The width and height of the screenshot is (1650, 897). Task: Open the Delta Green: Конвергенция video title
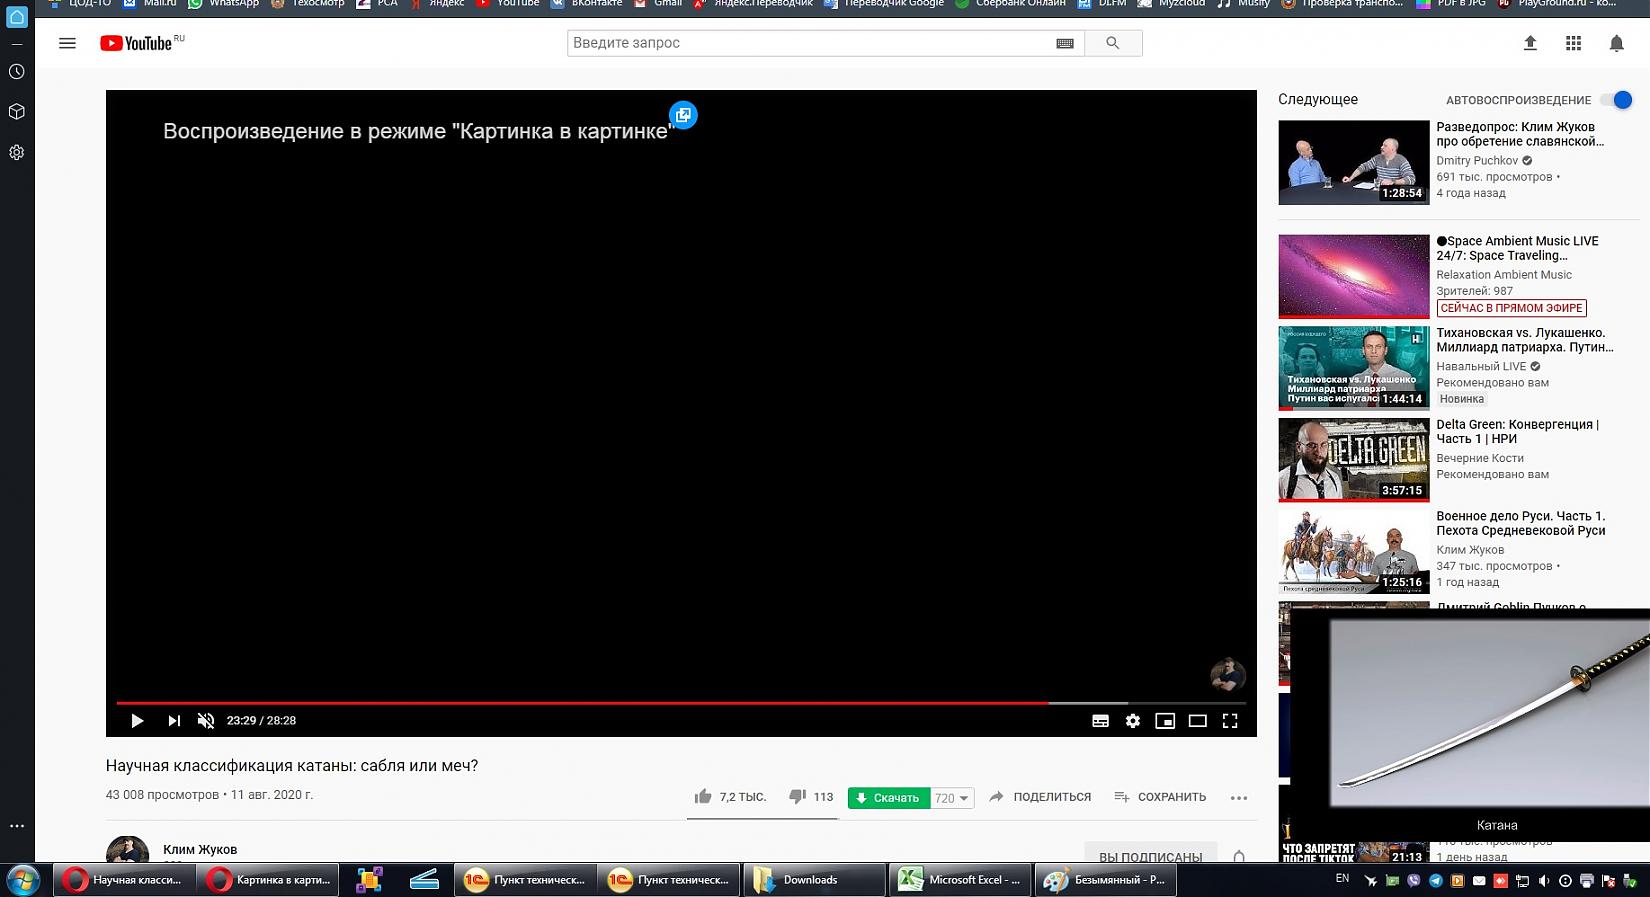pyautogui.click(x=1518, y=432)
